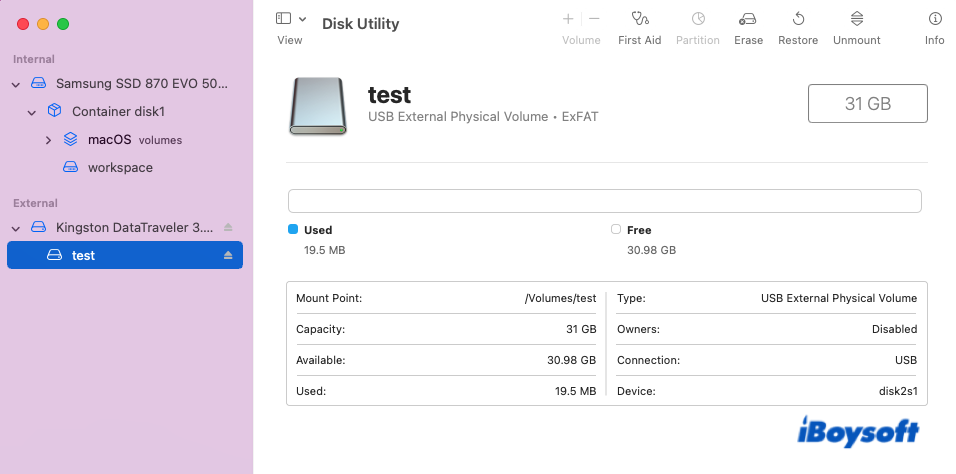The width and height of the screenshot is (956, 474).
Task: Collapse the Kingston DataTraveler tree
Action: [x=16, y=228]
